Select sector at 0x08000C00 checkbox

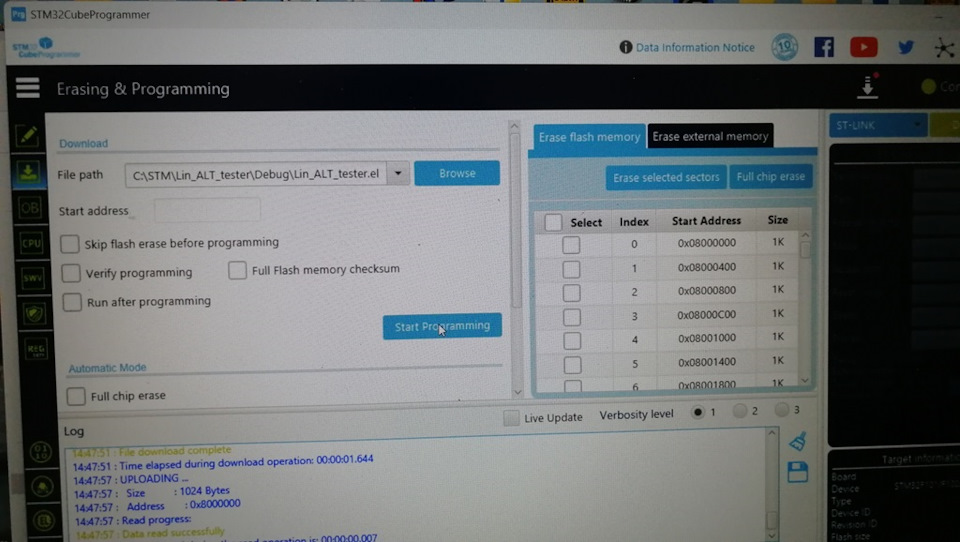tap(572, 317)
